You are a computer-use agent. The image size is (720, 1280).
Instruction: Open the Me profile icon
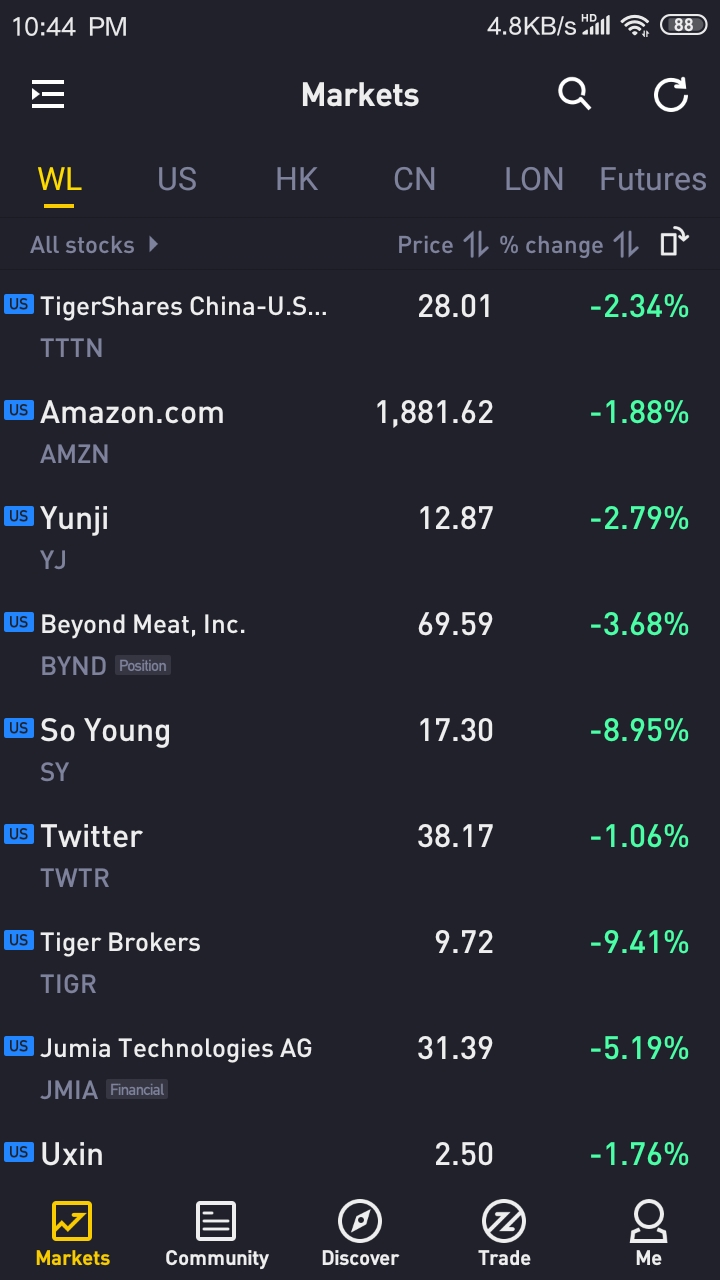648,1222
